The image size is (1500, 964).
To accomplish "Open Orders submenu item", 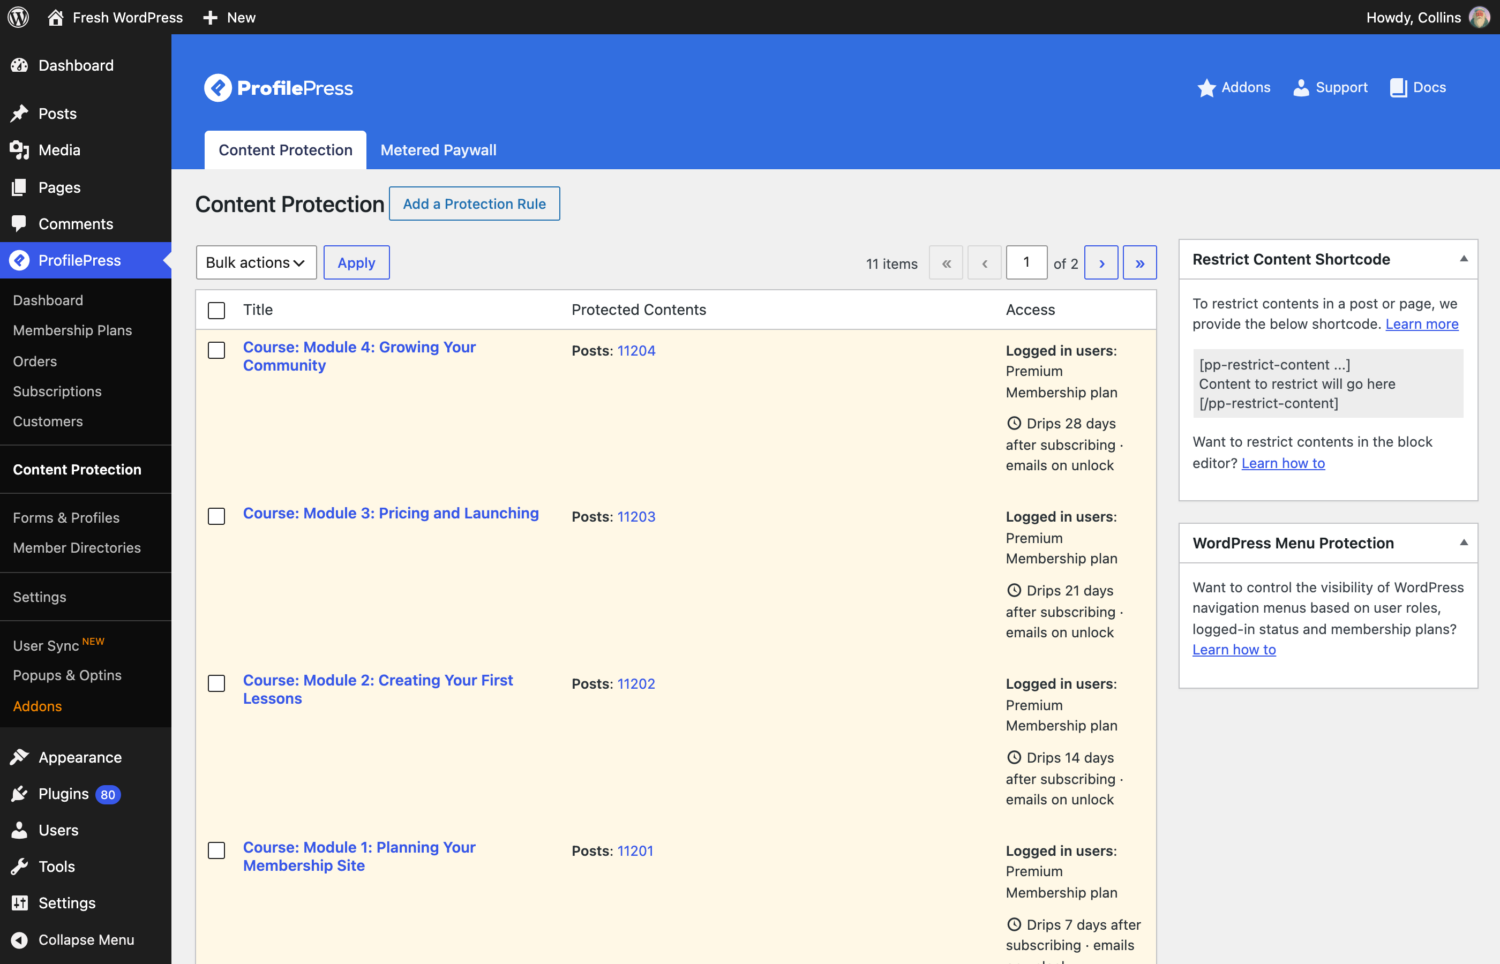I will pyautogui.click(x=35, y=361).
